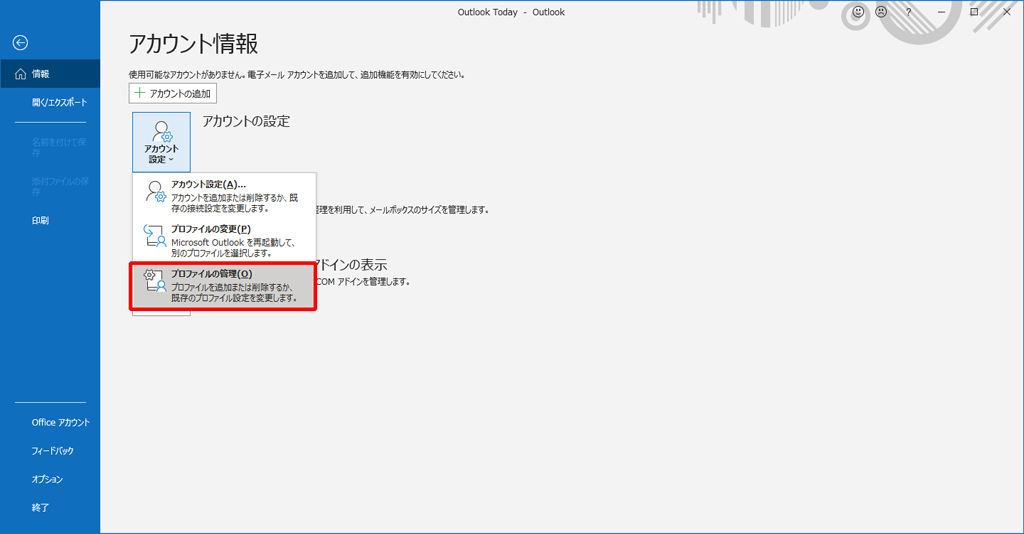Click the COM アドインを管理します text

(x=363, y=281)
